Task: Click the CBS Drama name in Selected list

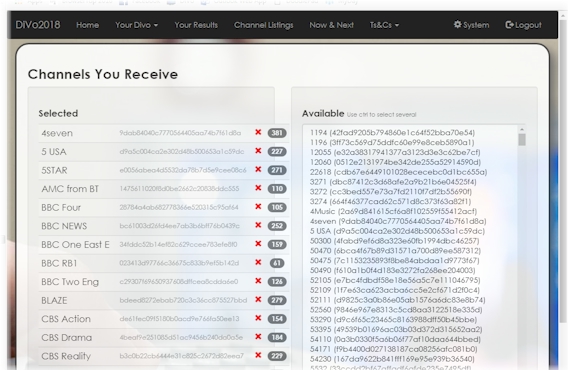Action: pyautogui.click(x=66, y=337)
